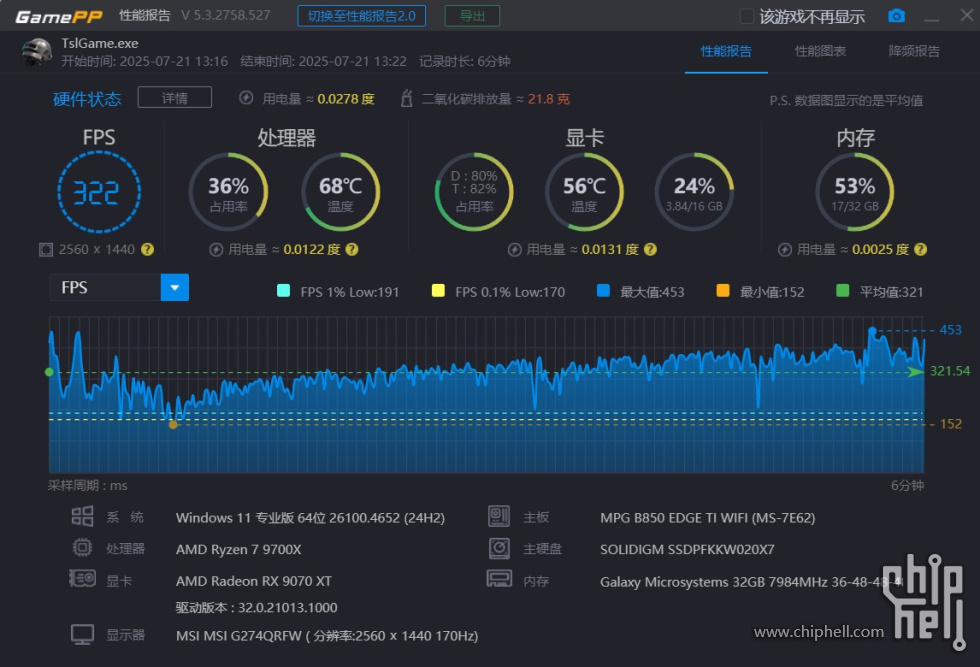Open the help icon next to 2560 x 1440

(148, 249)
